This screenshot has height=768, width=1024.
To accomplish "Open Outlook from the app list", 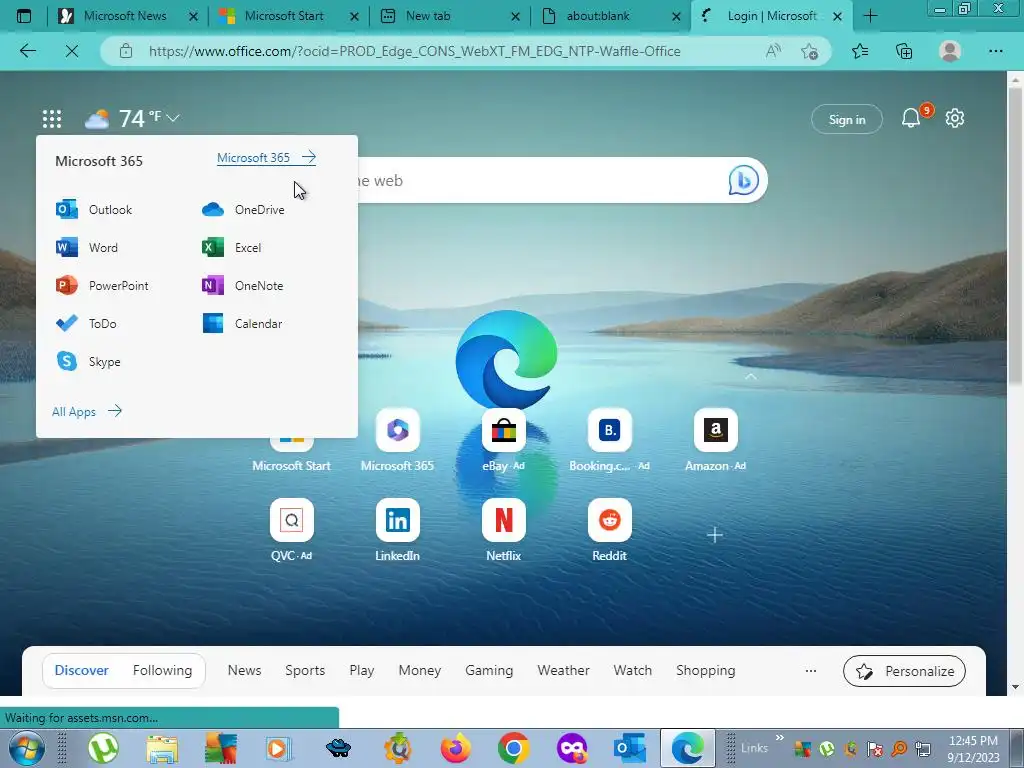I will (94, 210).
